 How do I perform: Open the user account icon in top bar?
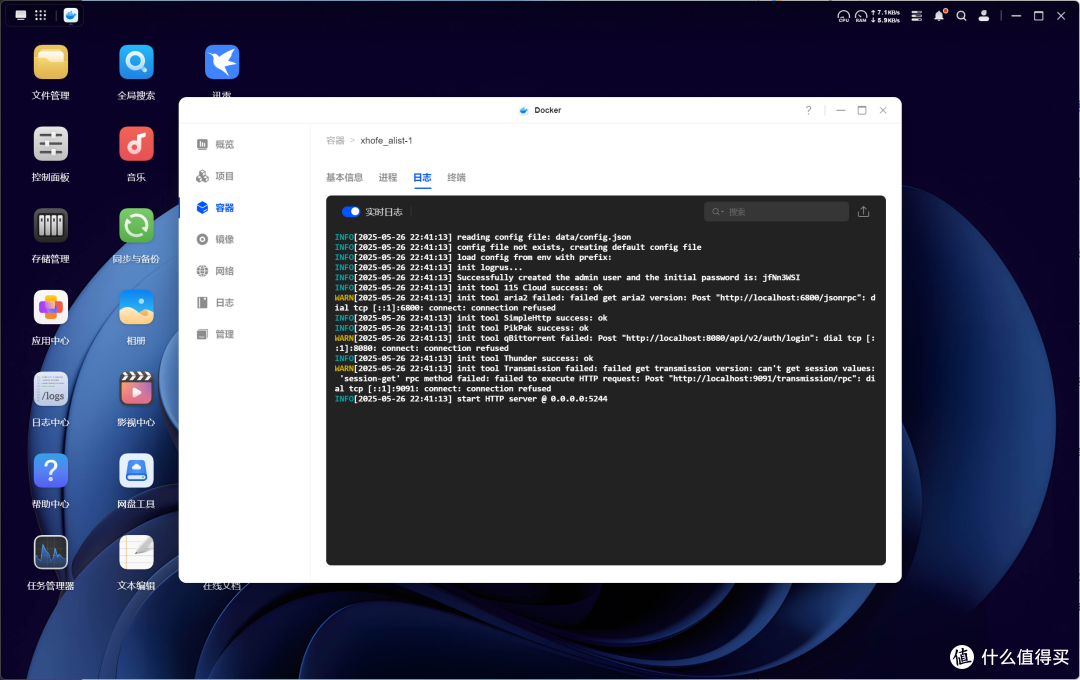984,16
